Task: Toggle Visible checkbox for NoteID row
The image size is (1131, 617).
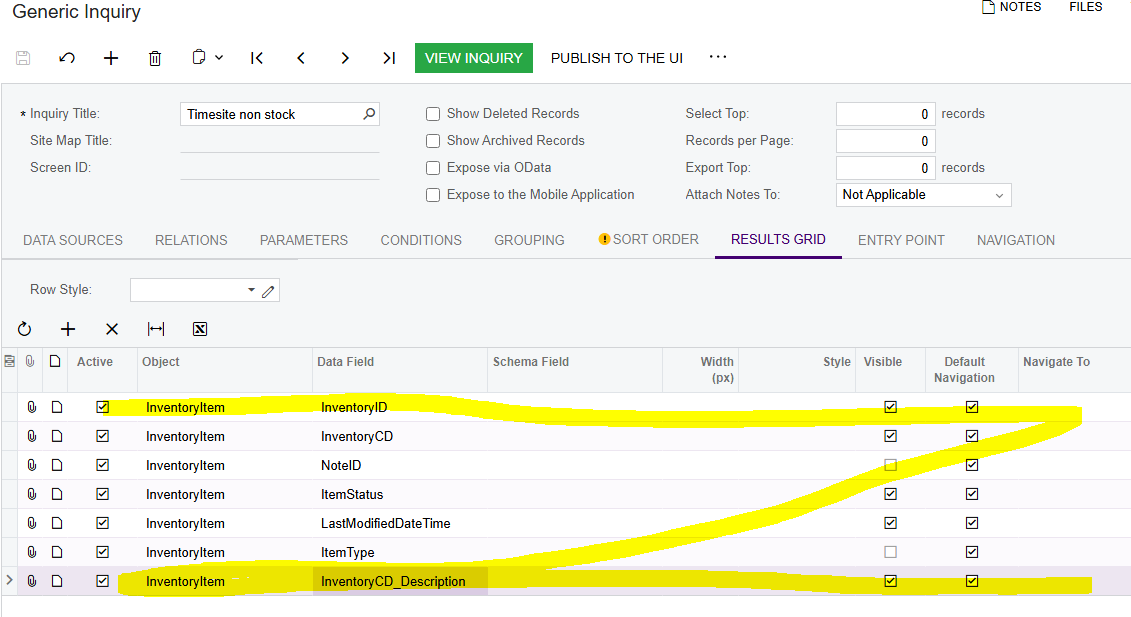Action: point(891,465)
